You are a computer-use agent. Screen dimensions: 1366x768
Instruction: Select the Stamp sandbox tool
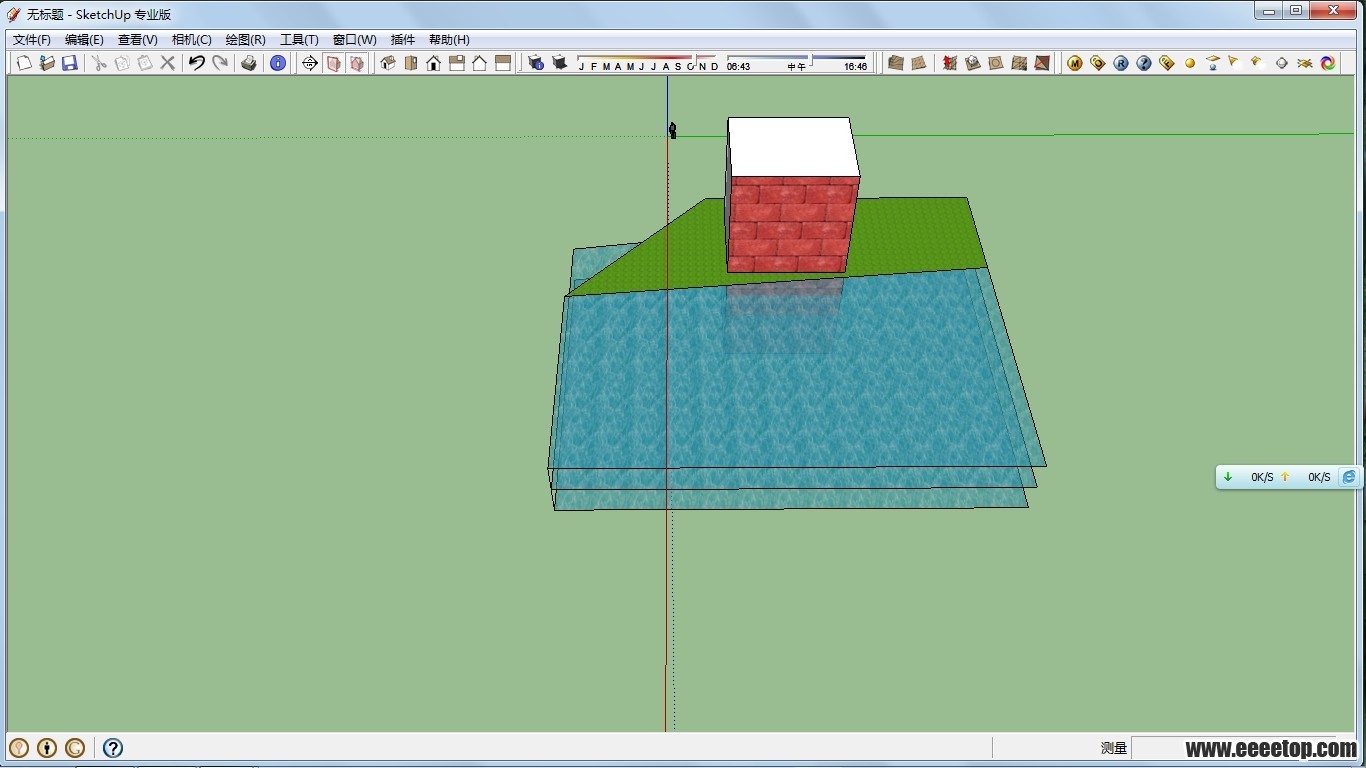(x=973, y=63)
